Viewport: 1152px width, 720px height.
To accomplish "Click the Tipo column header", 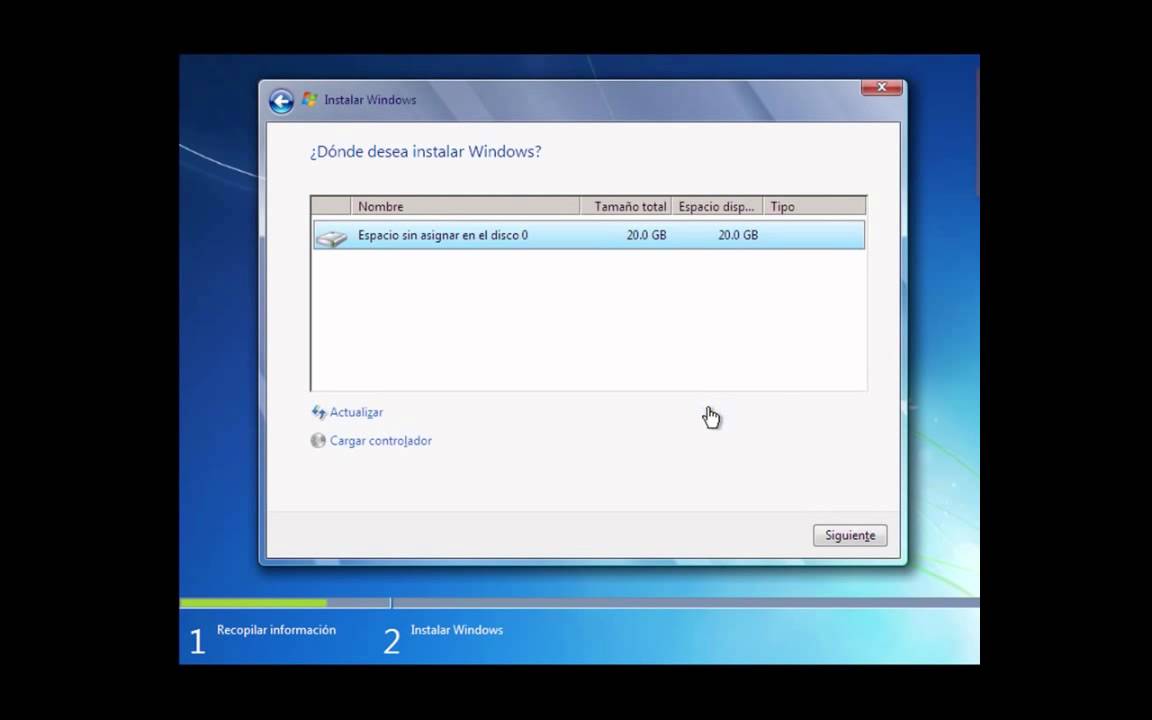I will click(815, 206).
